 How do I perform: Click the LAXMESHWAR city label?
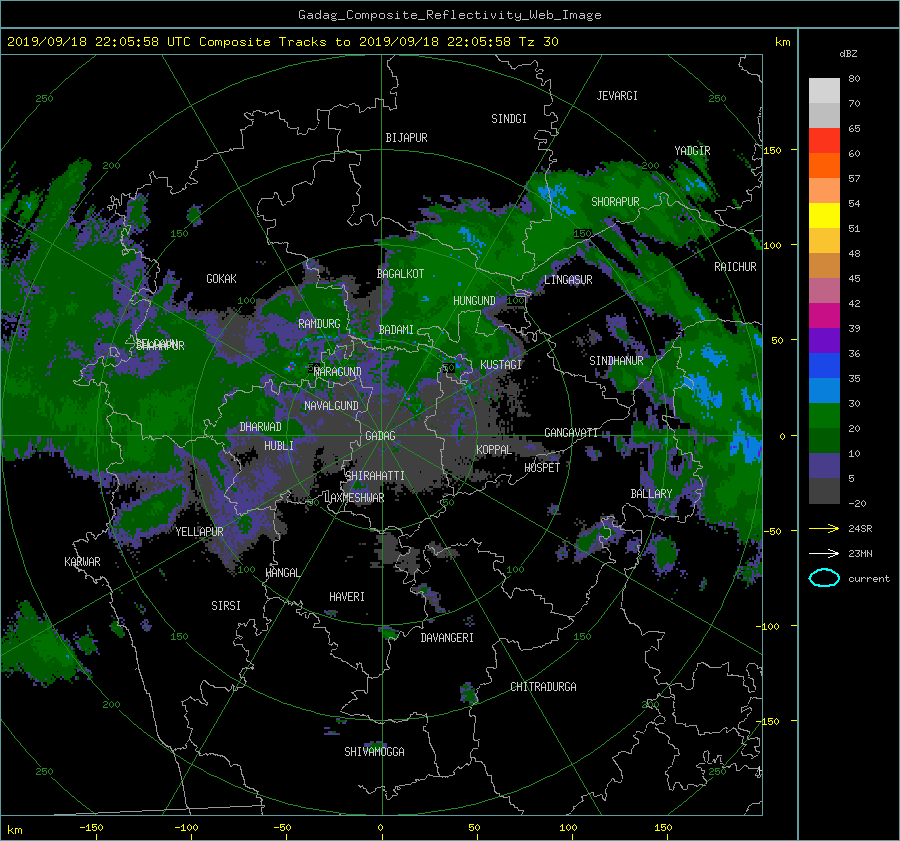pos(354,498)
